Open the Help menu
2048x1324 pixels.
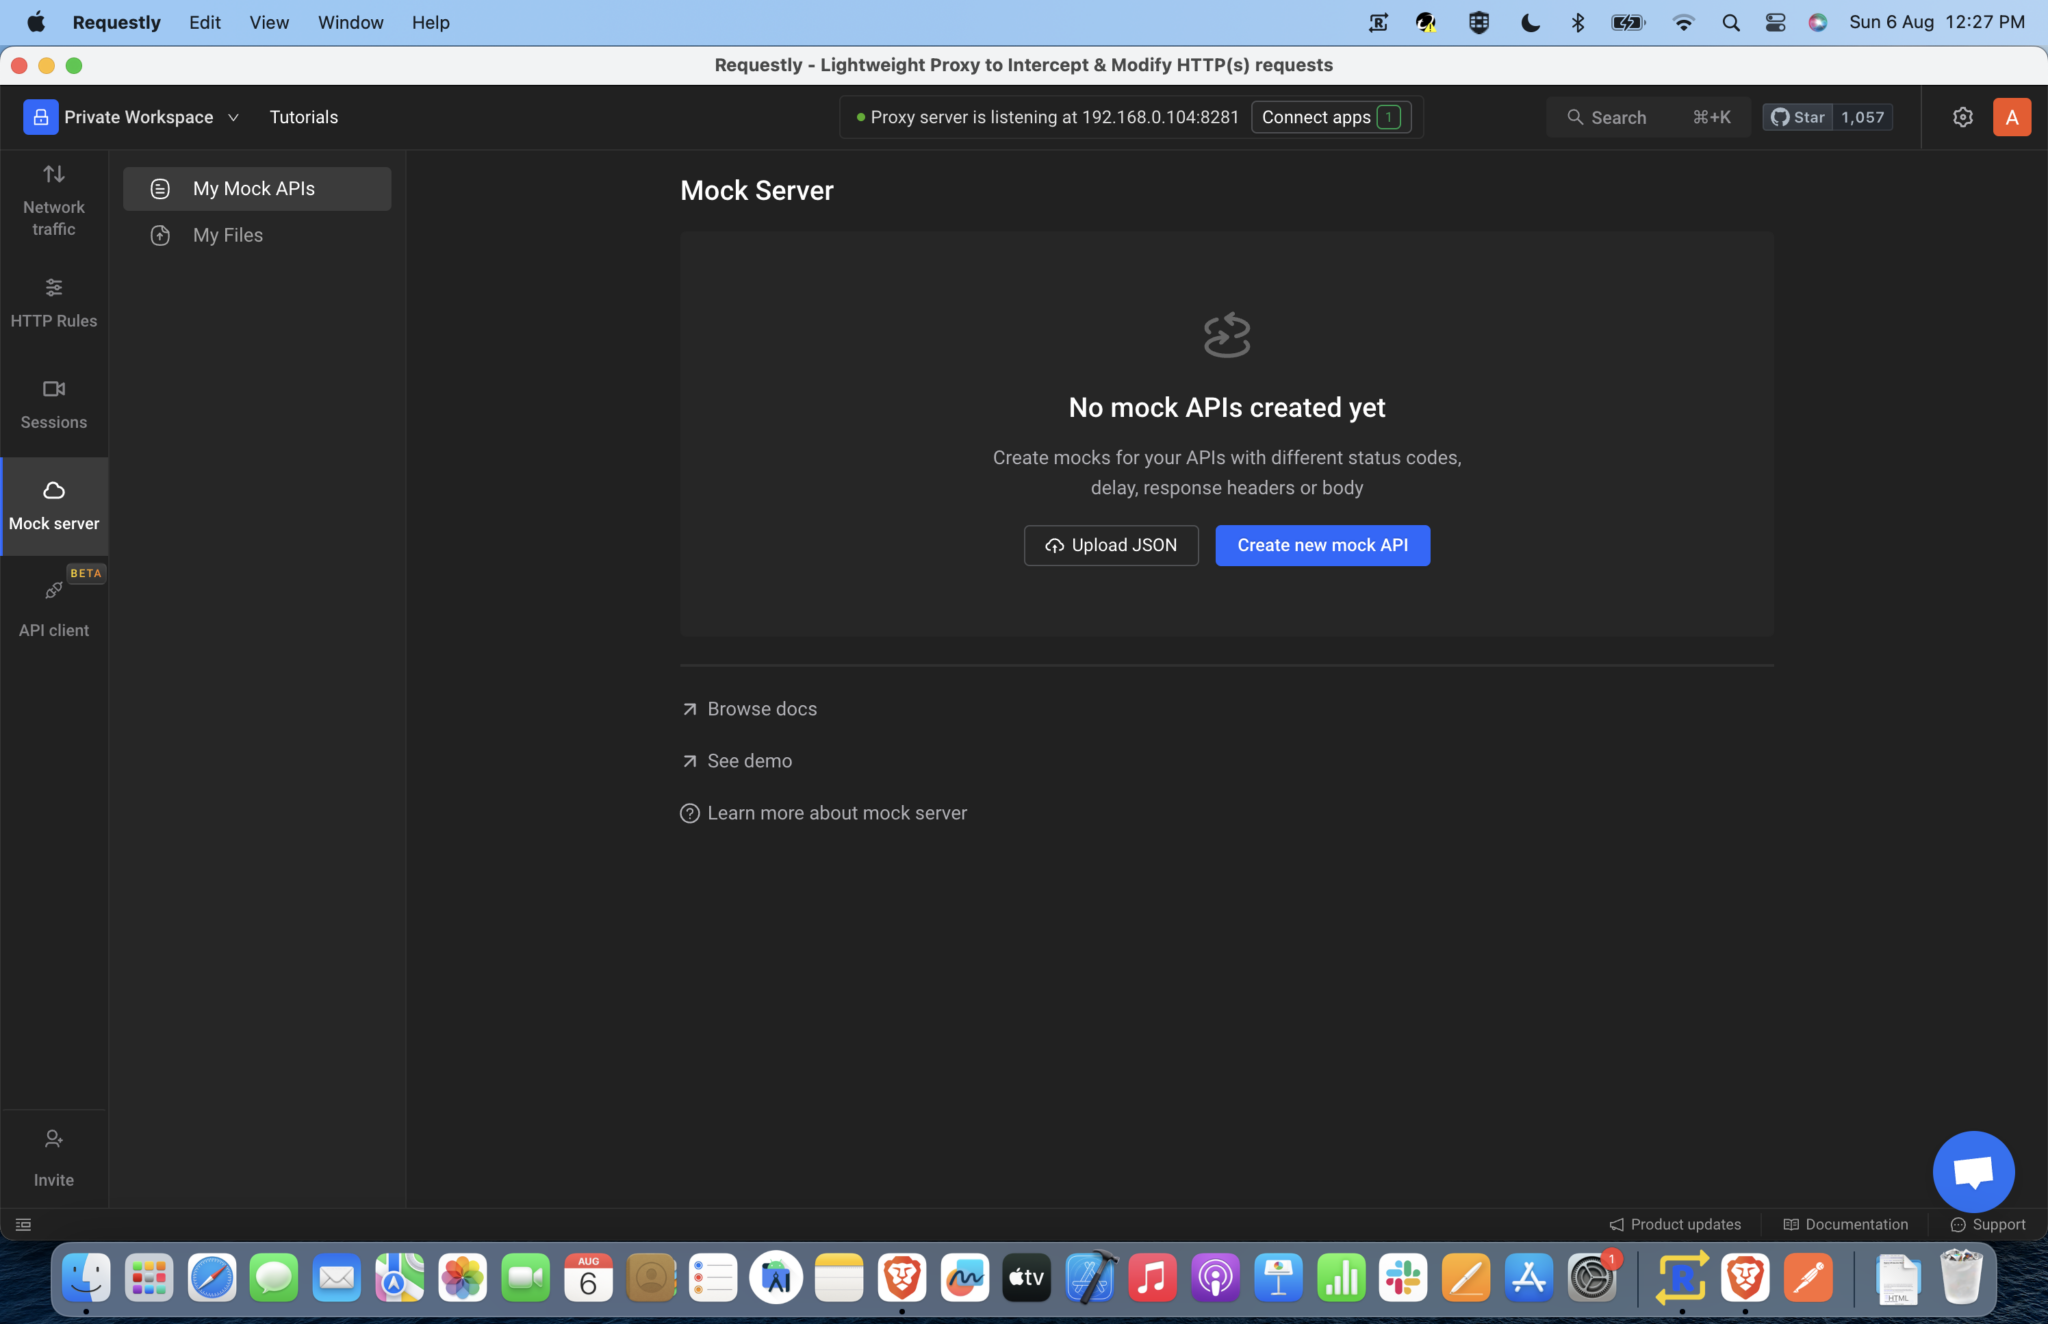429,22
